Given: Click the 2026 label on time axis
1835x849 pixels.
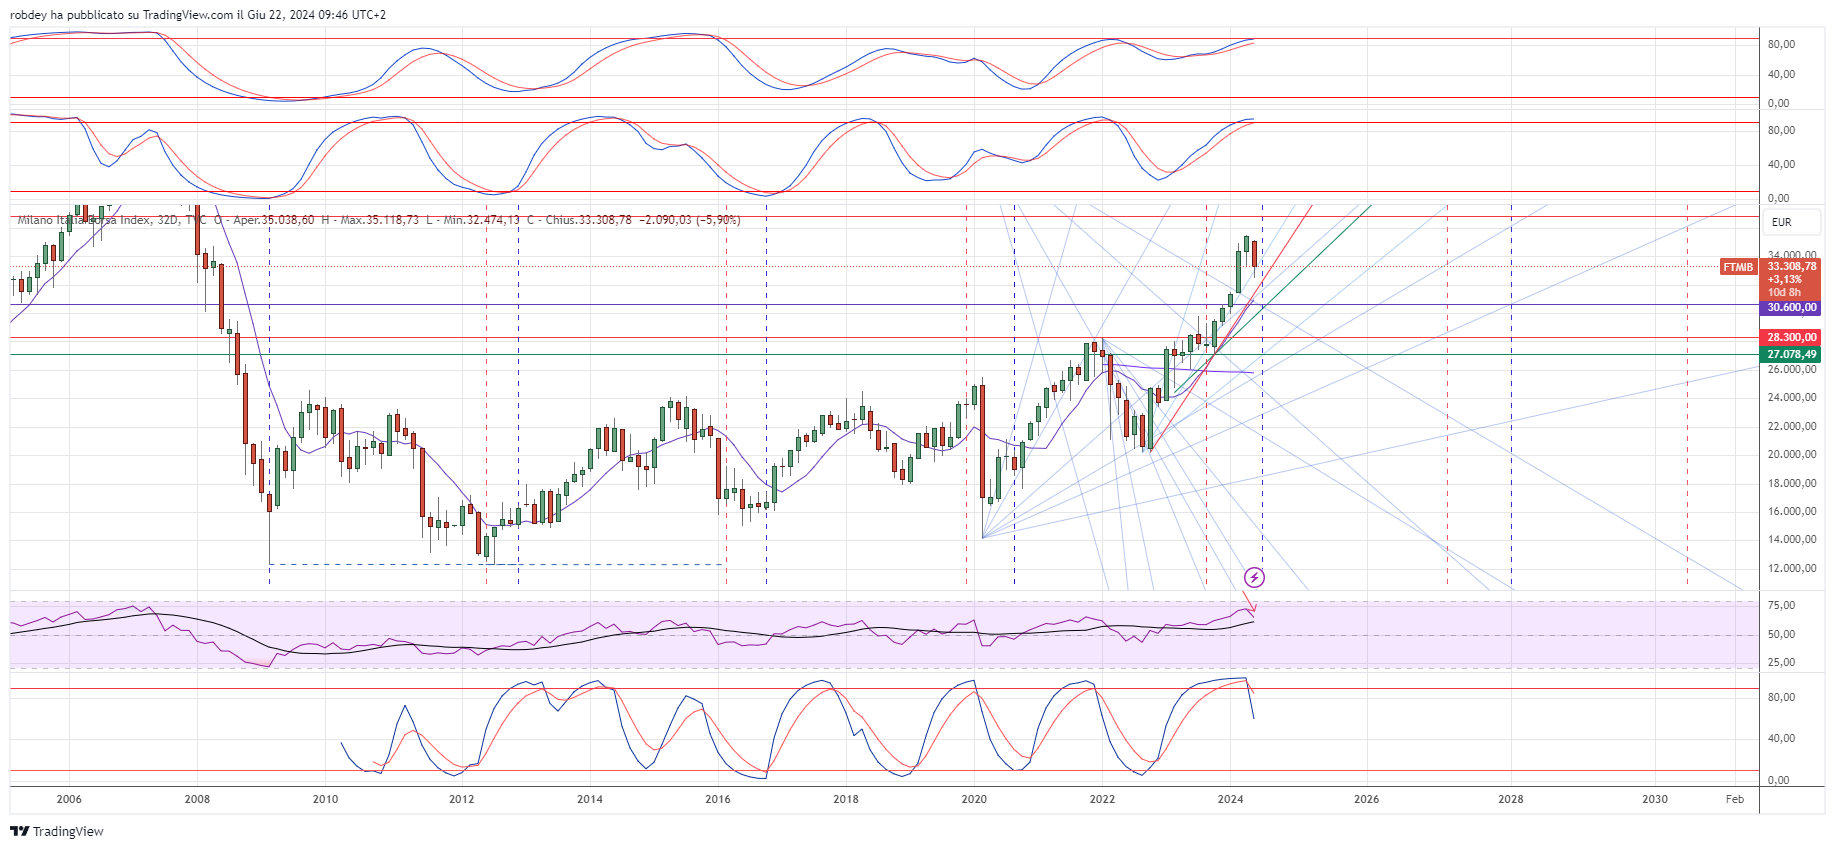Looking at the screenshot, I should [1366, 799].
